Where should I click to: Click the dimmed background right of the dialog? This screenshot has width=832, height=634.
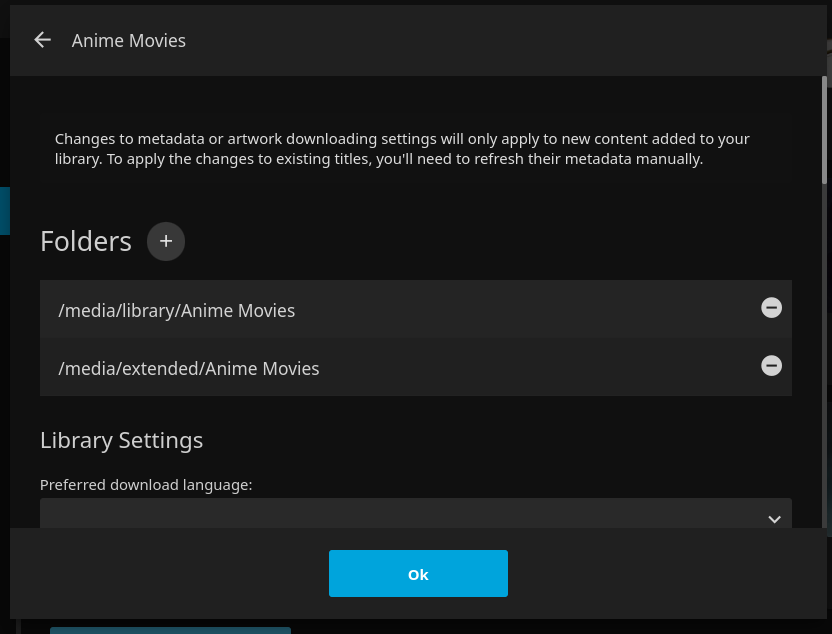829,400
